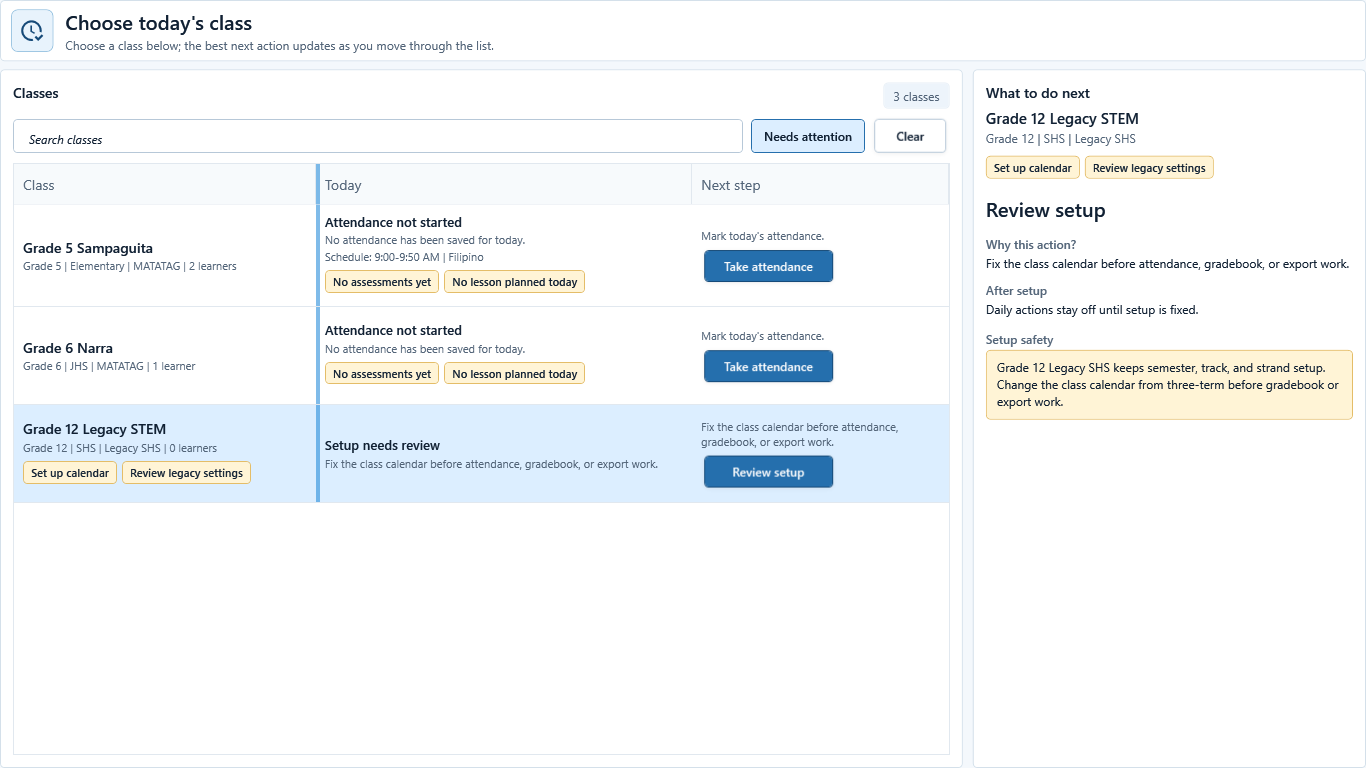This screenshot has height=768, width=1366.
Task: Click into the Search classes field
Action: pos(378,136)
